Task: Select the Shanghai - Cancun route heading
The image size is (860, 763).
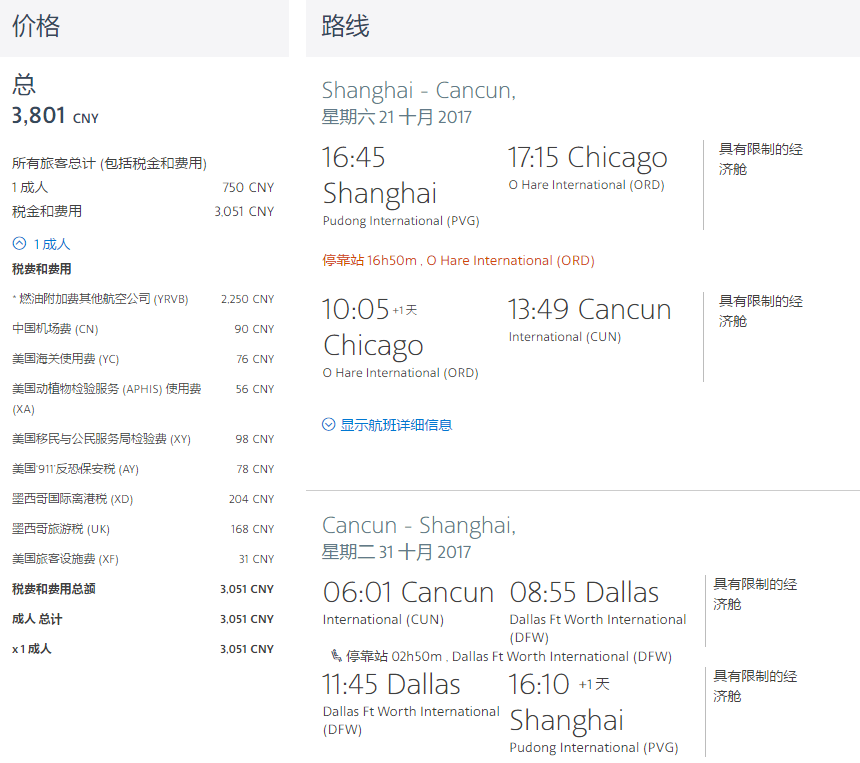Action: point(418,91)
